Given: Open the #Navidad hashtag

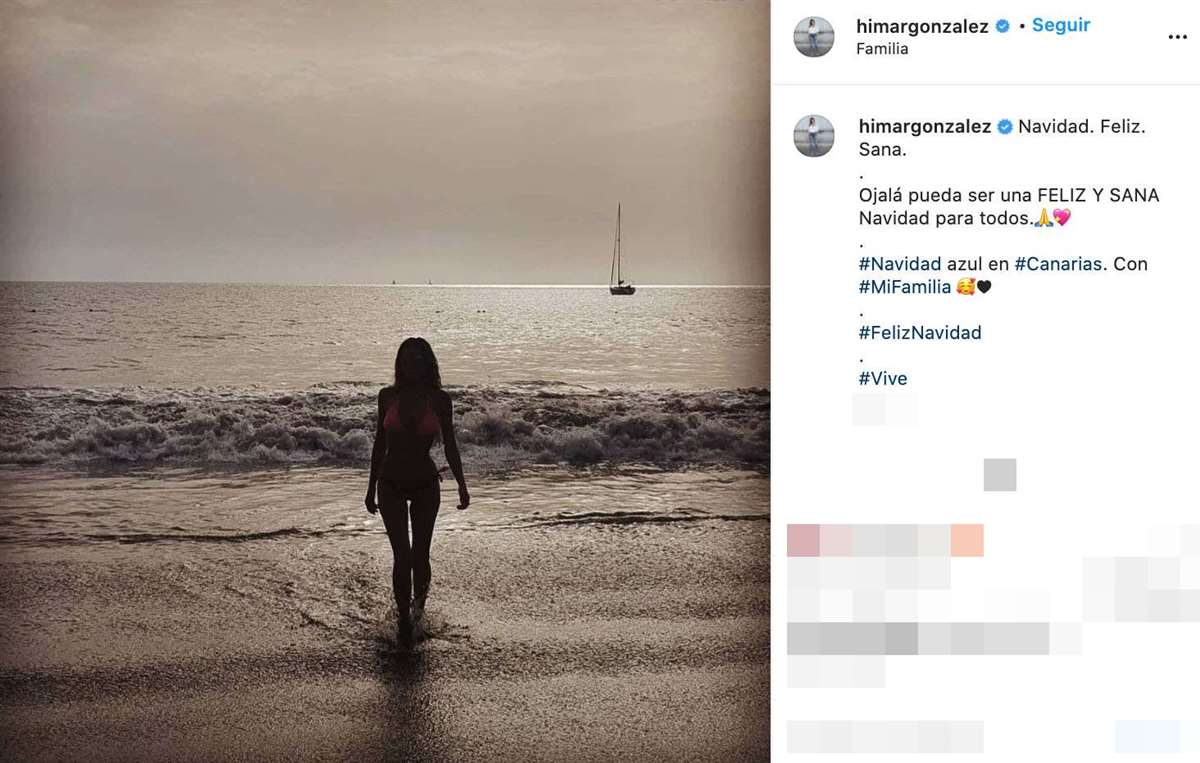Looking at the screenshot, I should point(900,264).
